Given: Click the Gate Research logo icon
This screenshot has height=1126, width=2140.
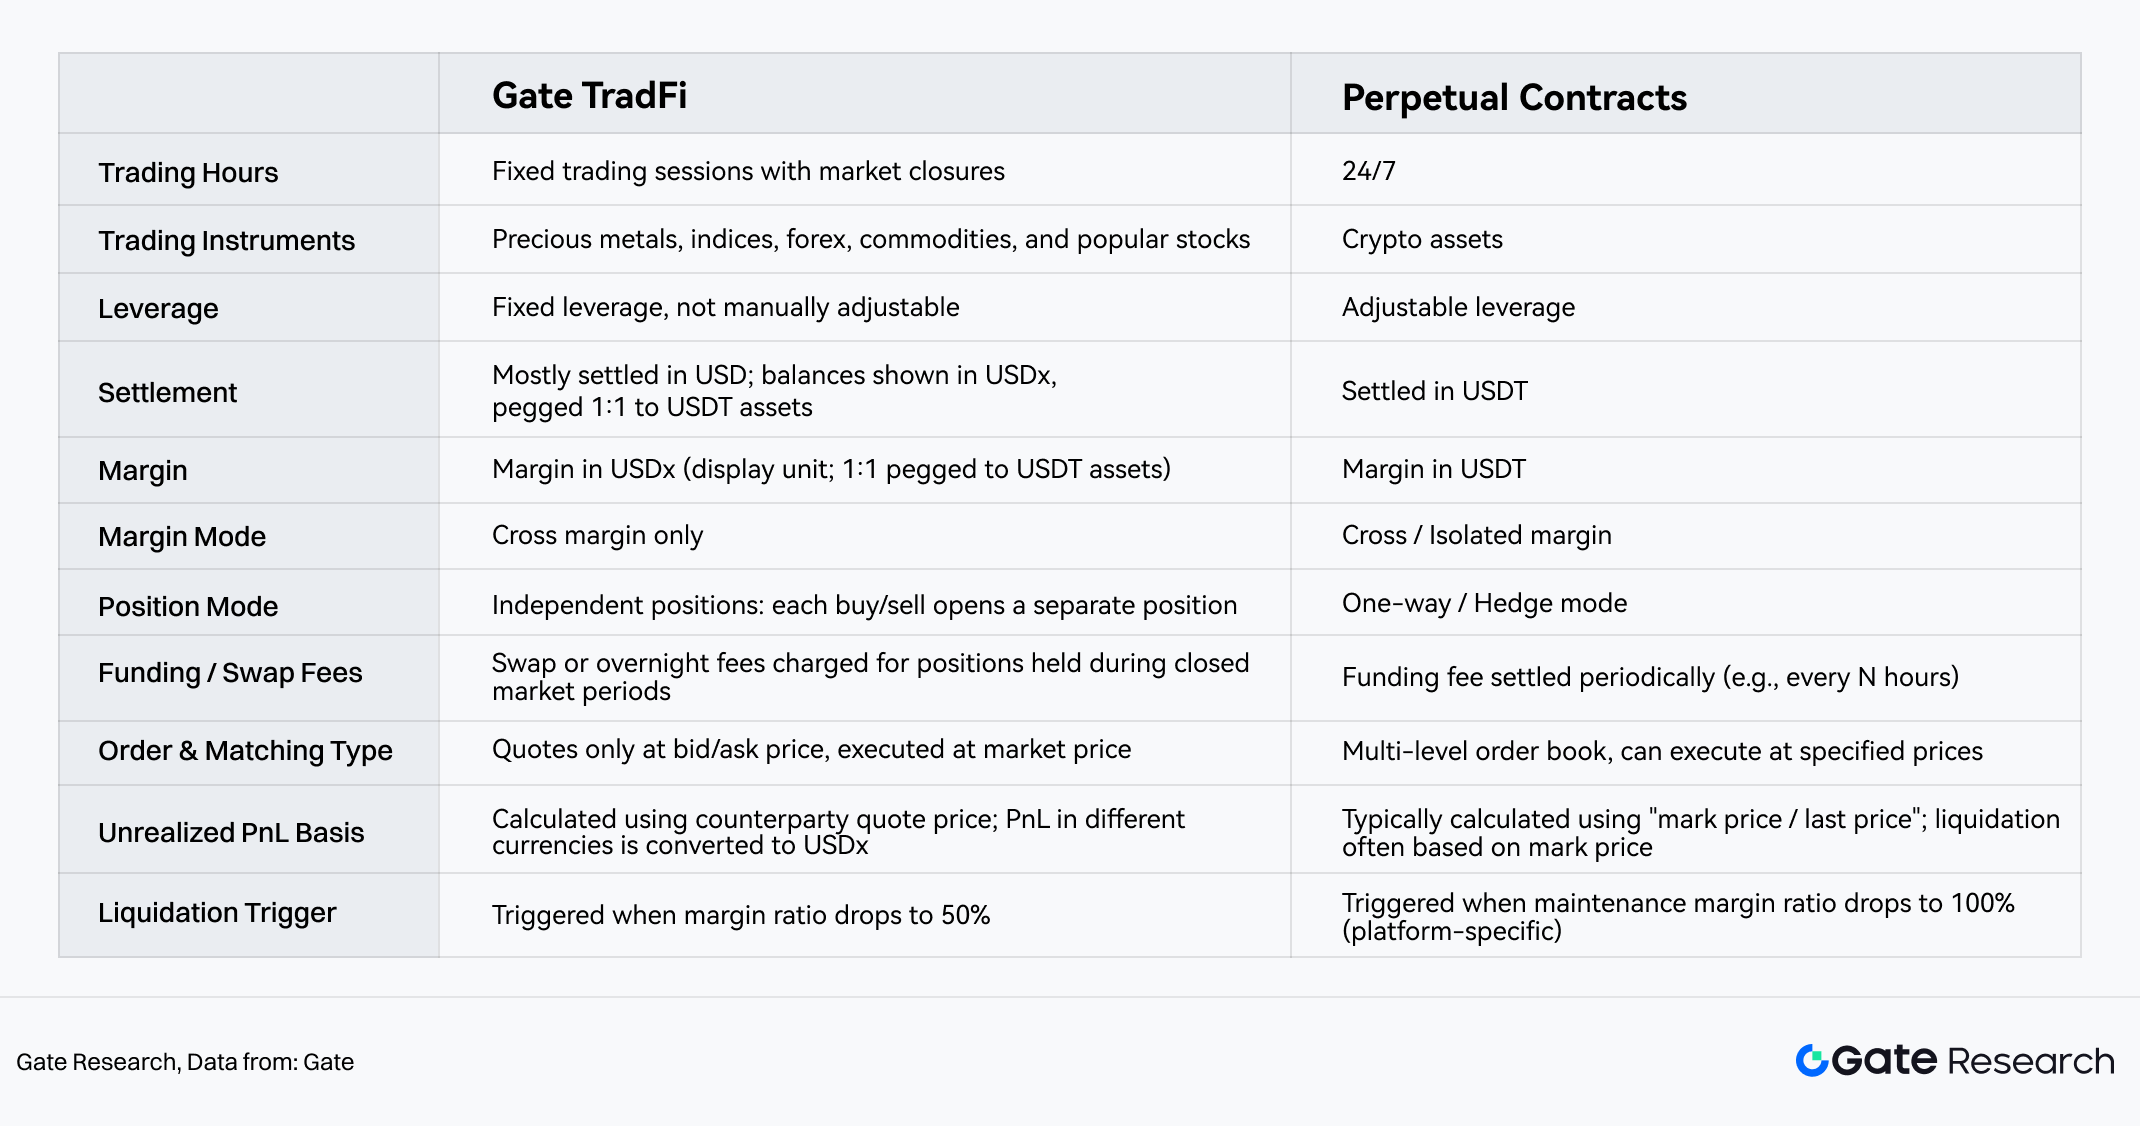Looking at the screenshot, I should coord(1812,1060).
